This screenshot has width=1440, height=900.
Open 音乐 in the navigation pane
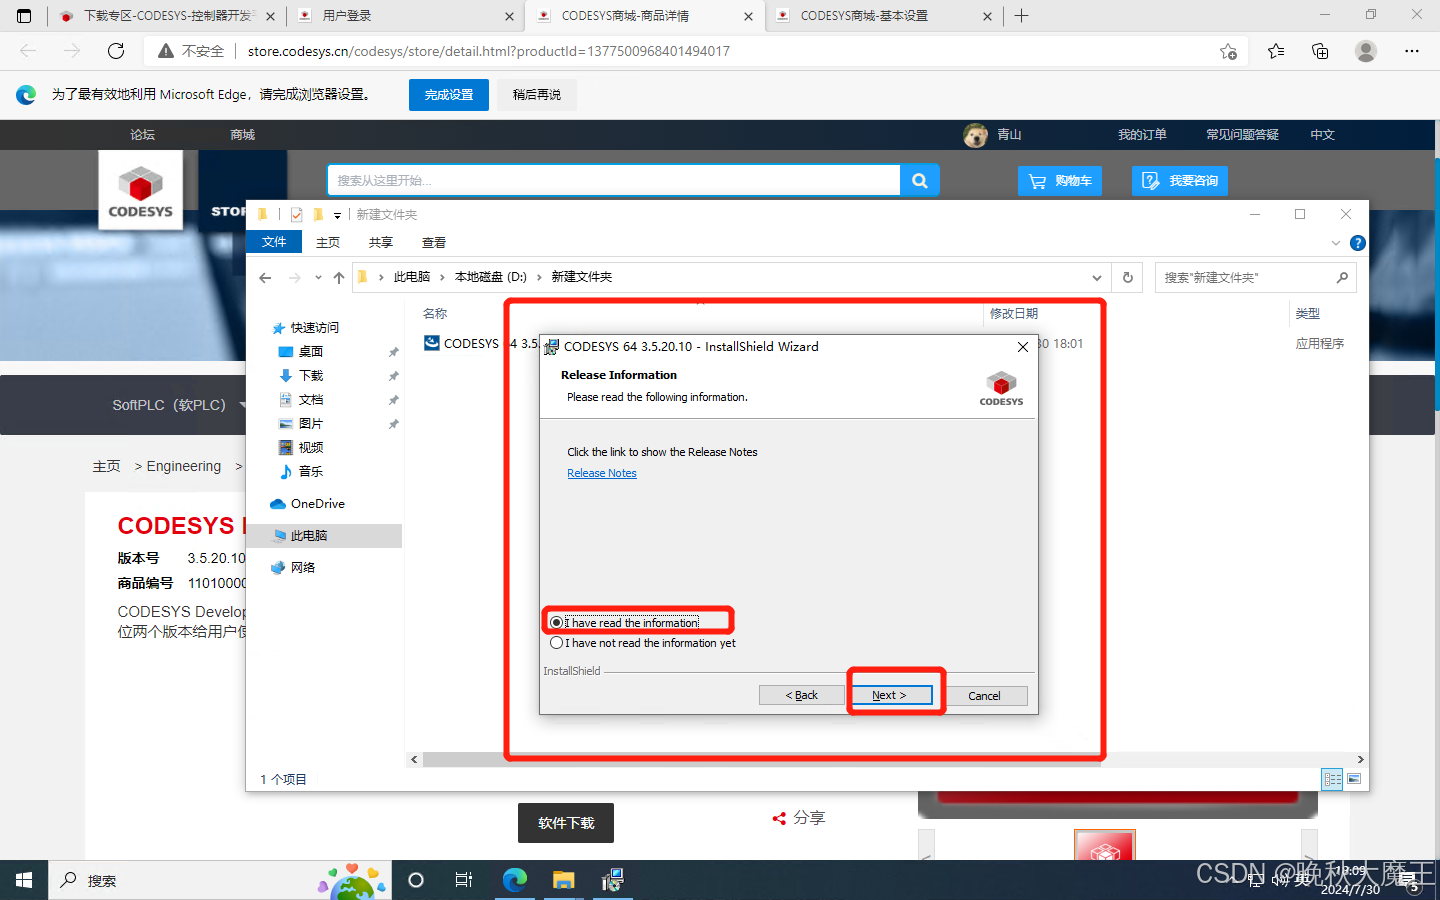point(311,472)
